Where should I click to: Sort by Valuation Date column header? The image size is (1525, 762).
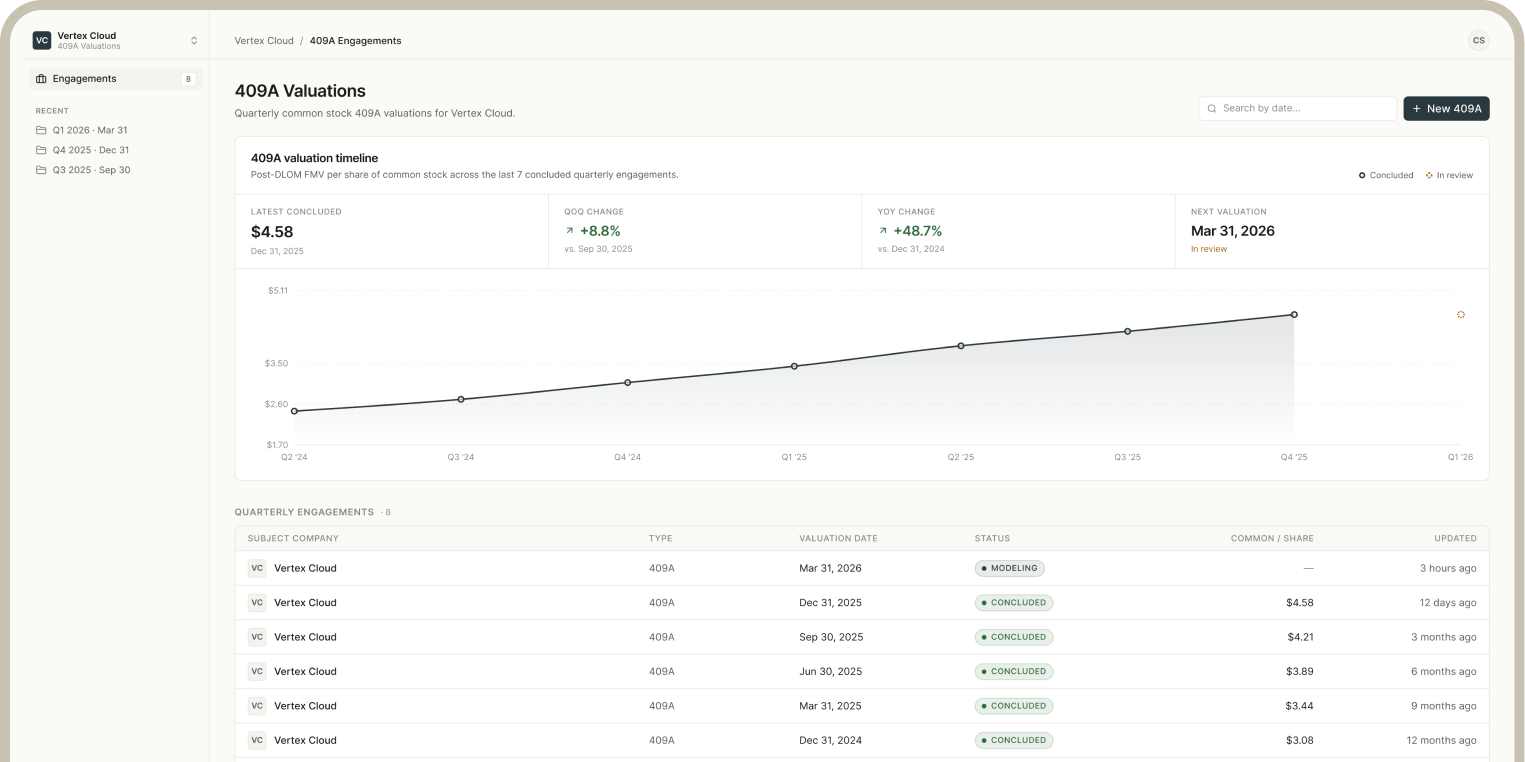(838, 539)
